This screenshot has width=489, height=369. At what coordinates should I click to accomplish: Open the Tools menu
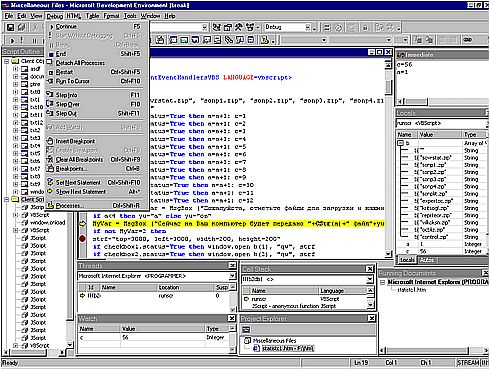pos(130,16)
